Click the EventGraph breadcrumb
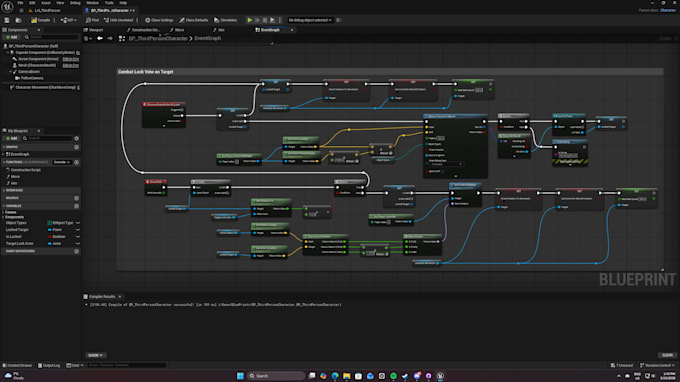The width and height of the screenshot is (680, 382). [x=208, y=39]
